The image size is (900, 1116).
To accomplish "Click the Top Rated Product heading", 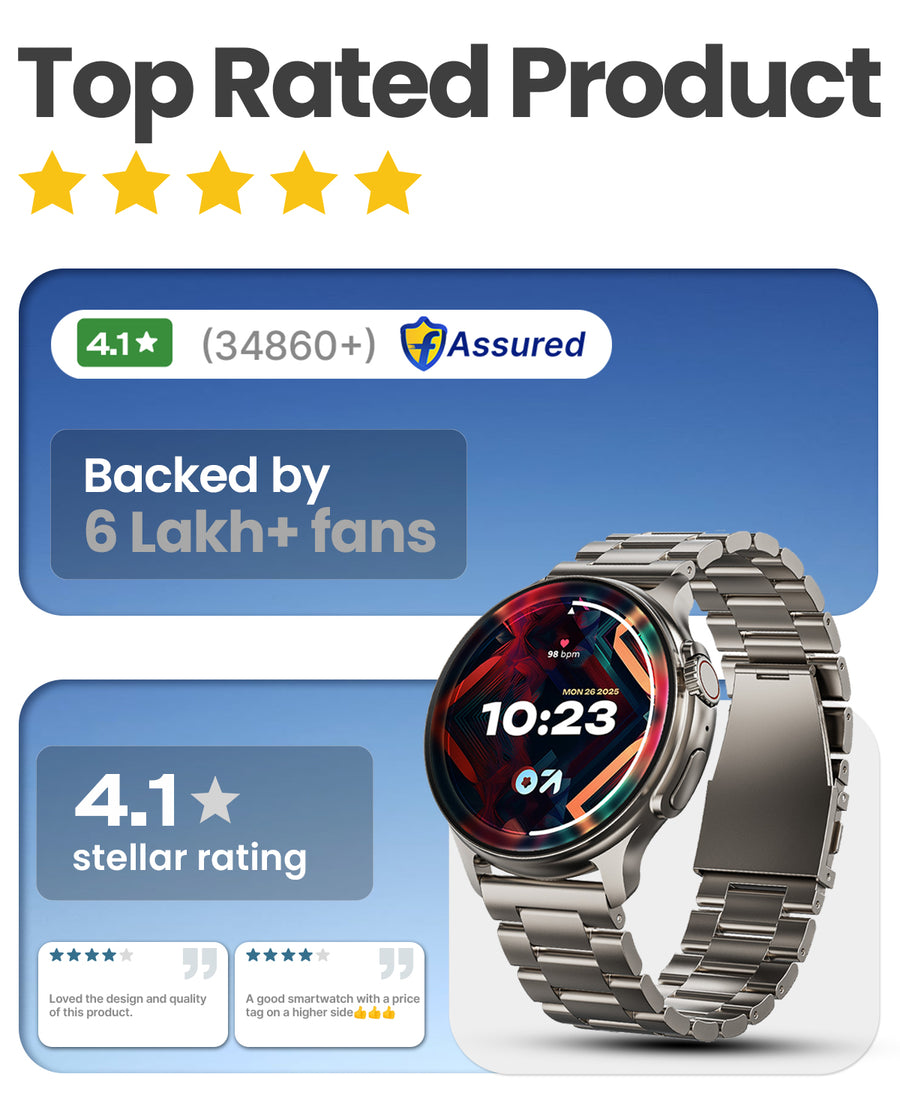I will tap(450, 83).
